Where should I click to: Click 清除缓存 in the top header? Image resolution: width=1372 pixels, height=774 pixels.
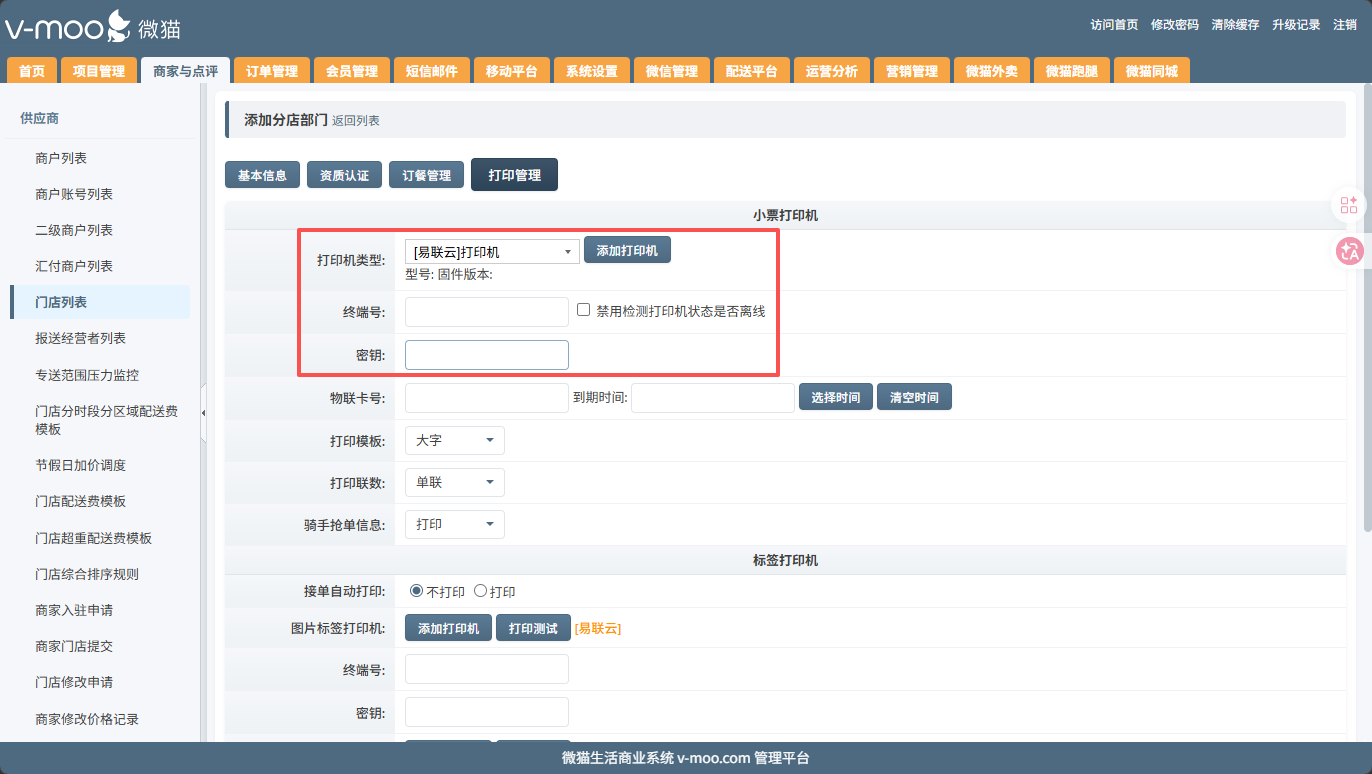1235,25
